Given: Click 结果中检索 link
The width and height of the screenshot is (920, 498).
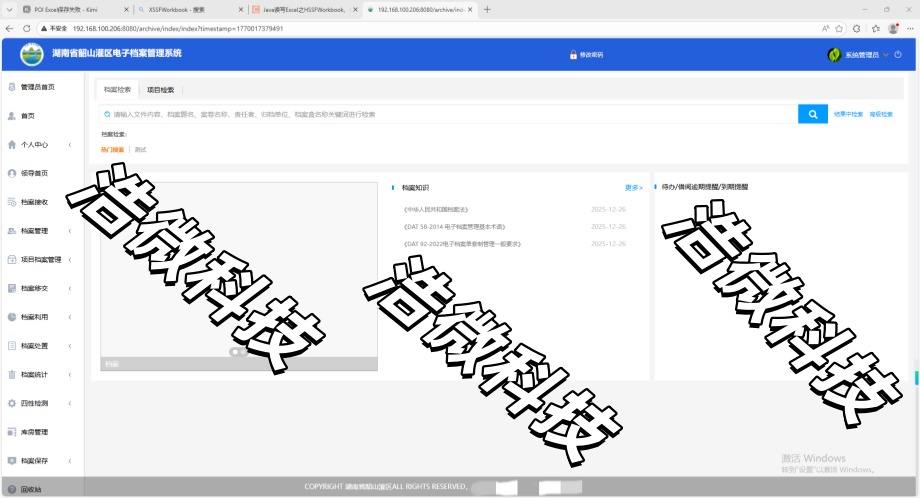Looking at the screenshot, I should point(848,114).
